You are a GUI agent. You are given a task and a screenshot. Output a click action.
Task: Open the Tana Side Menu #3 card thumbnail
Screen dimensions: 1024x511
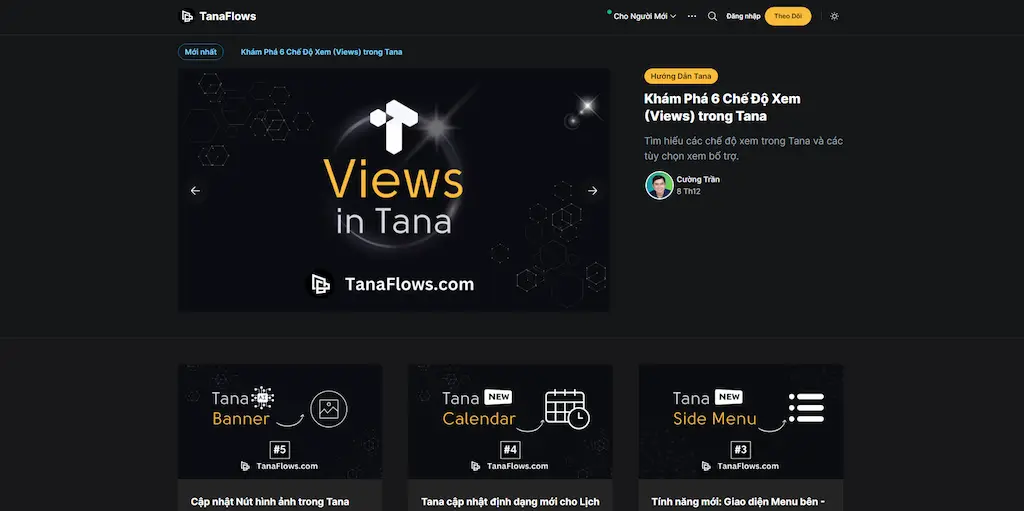tap(741, 421)
